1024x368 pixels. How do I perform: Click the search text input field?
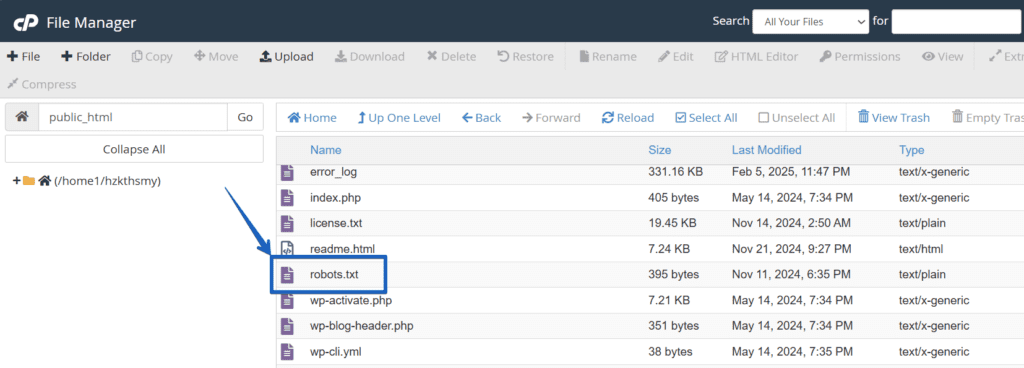(x=957, y=22)
